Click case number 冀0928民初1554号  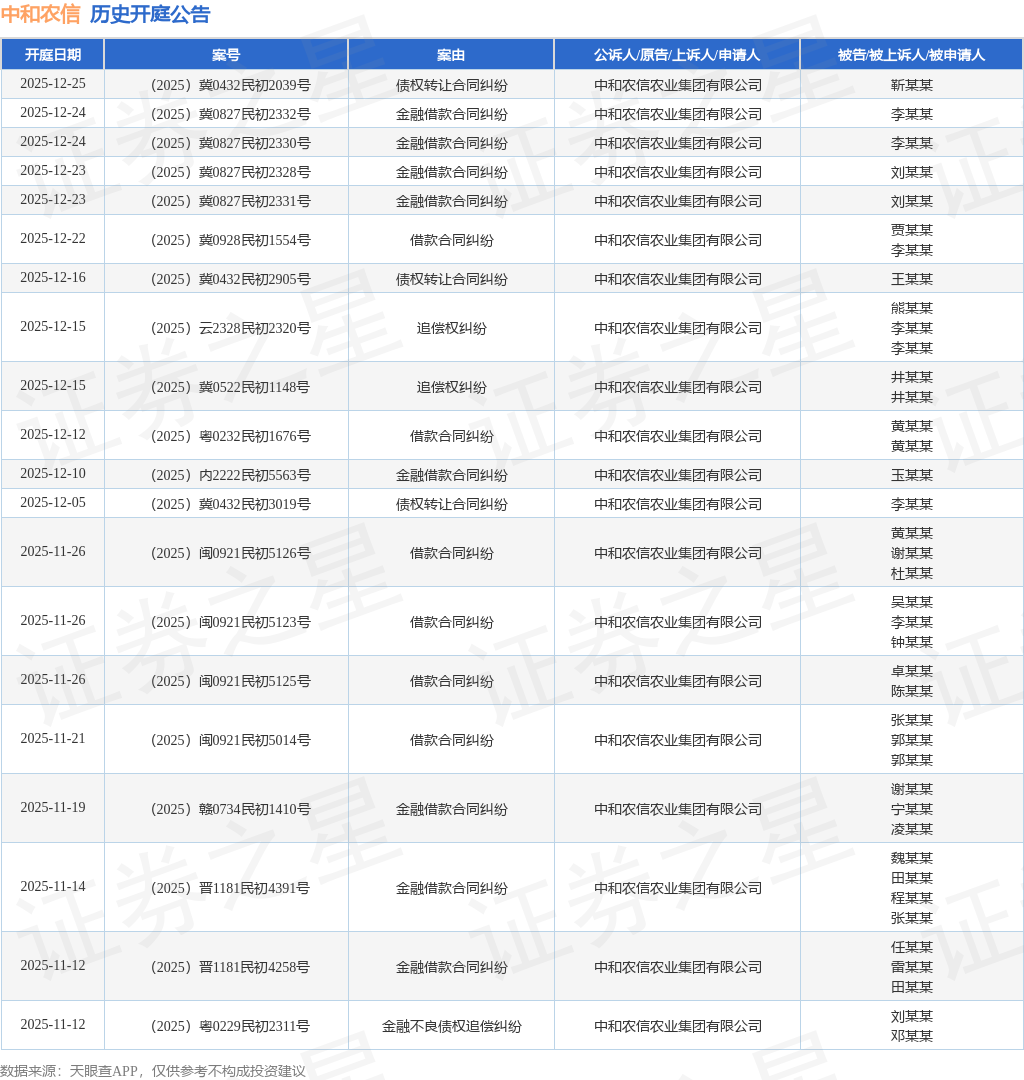[x=231, y=240]
